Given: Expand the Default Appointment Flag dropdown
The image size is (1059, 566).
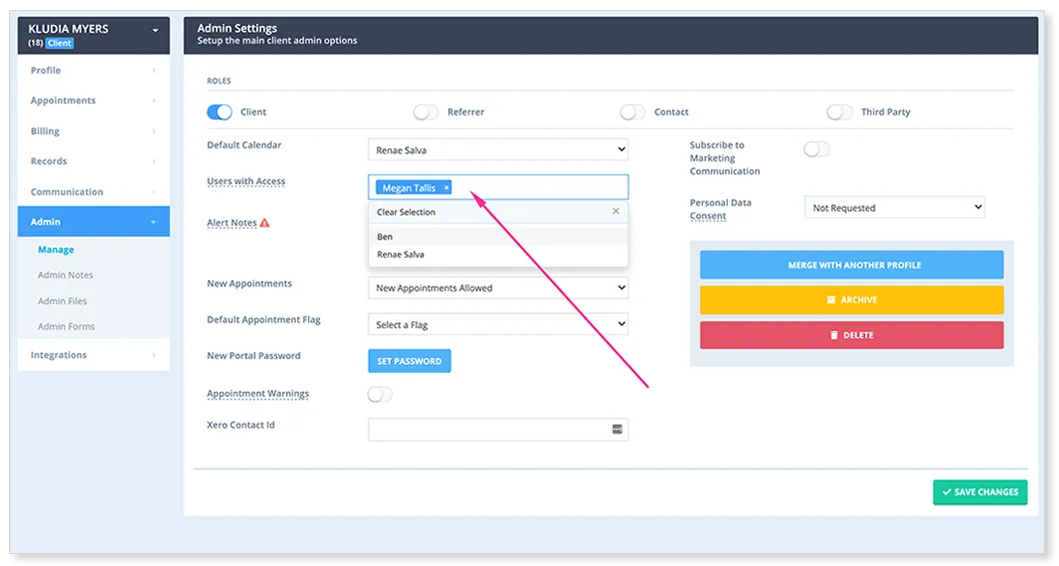Looking at the screenshot, I should coord(498,324).
